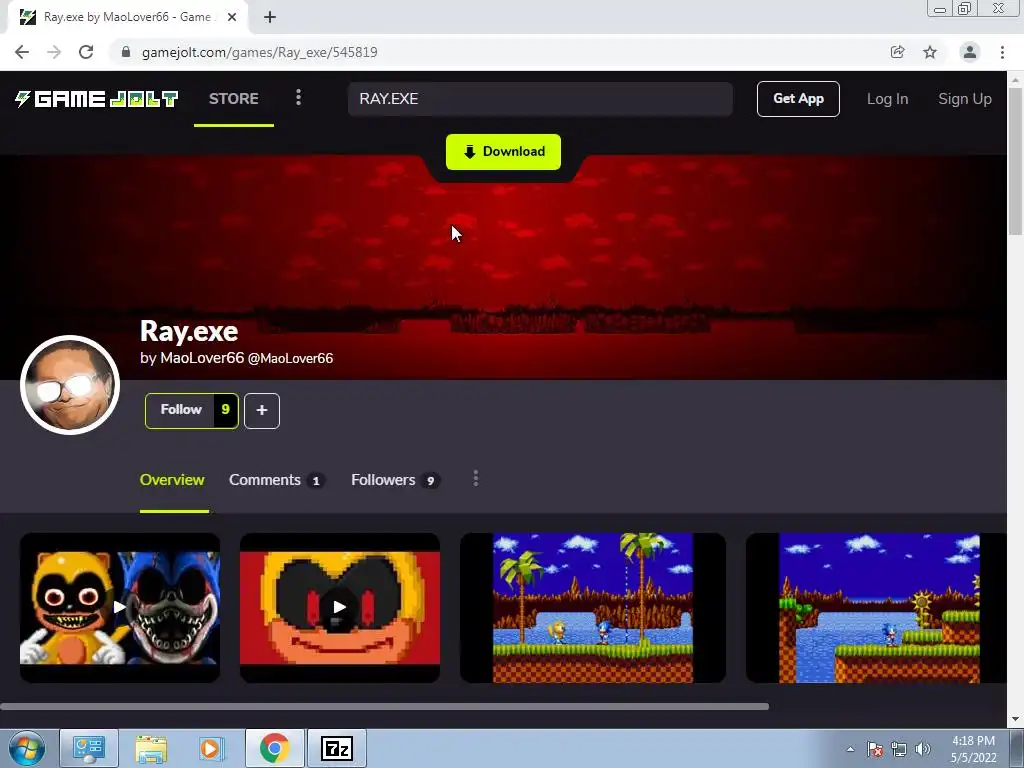
Task: Click the volume speaker tray icon
Action: (923, 749)
